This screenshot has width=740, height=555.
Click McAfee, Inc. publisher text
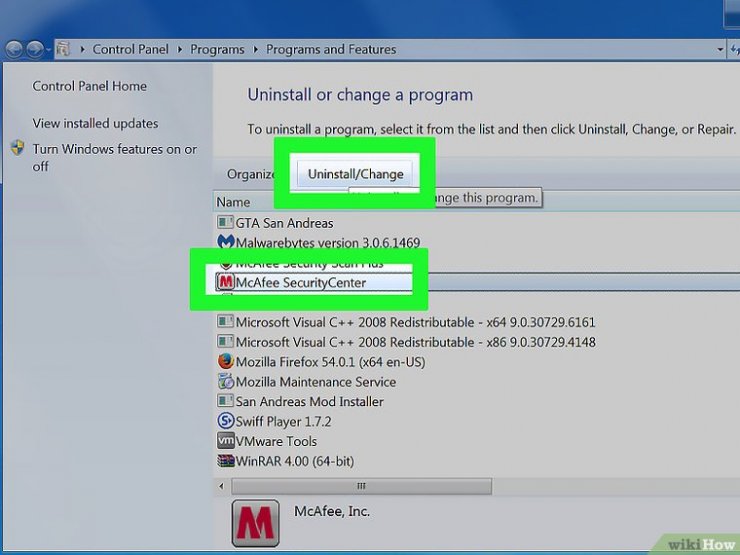332,511
